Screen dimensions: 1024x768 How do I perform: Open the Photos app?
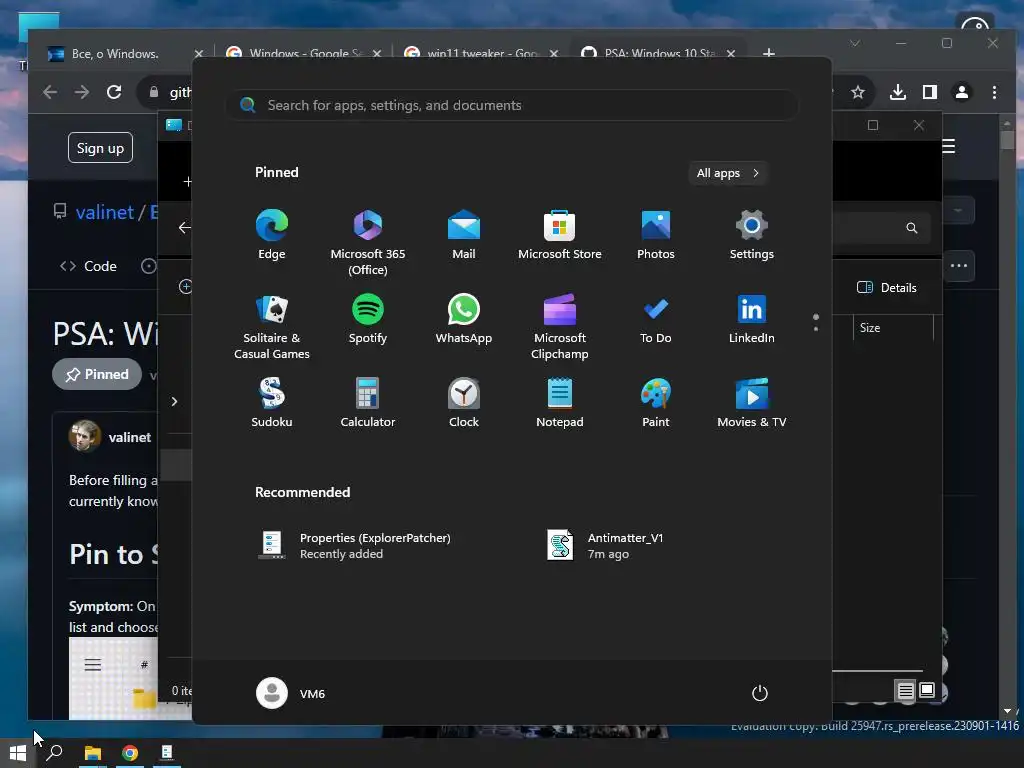(656, 235)
